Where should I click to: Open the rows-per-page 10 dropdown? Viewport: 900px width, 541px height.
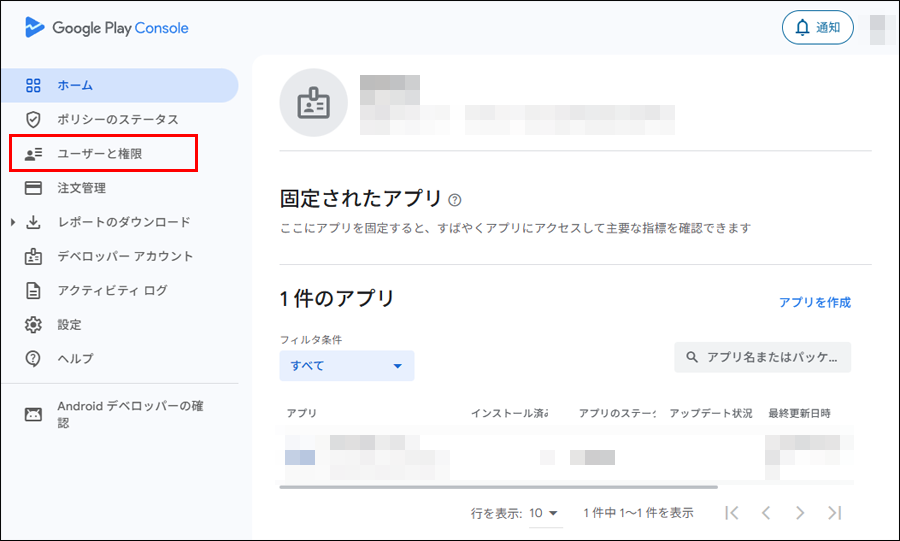pos(544,513)
